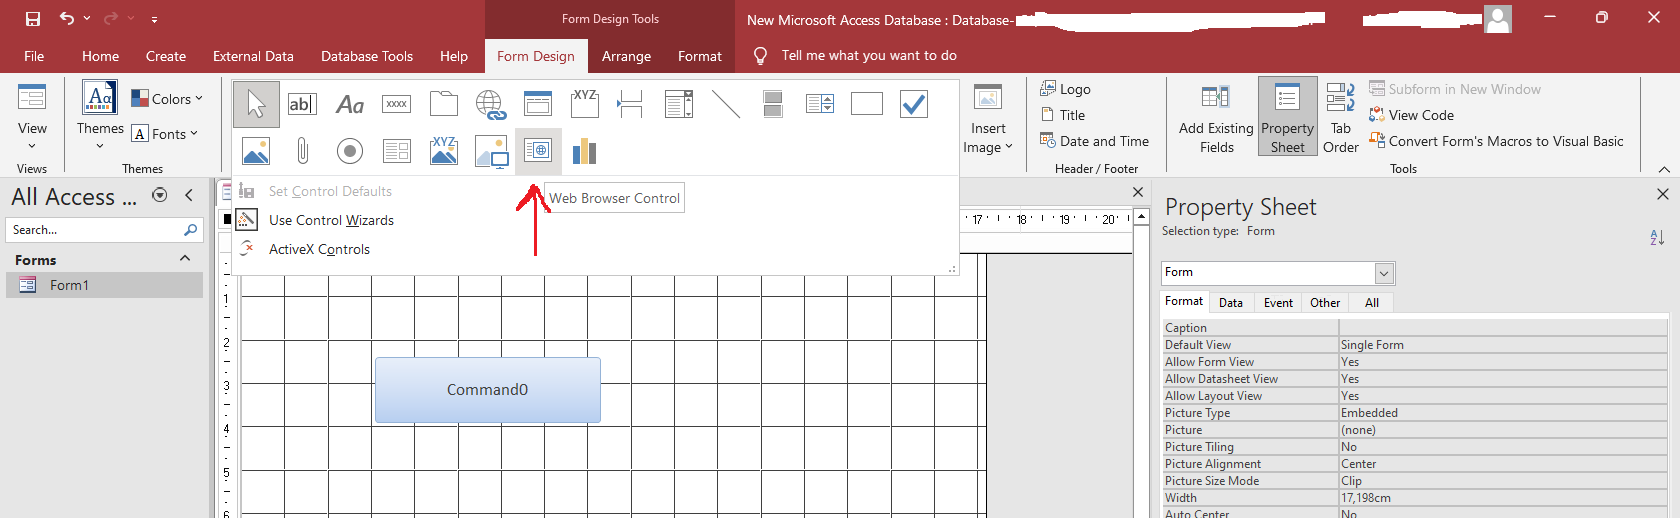Click the Title button in Header/Footer
The width and height of the screenshot is (1680, 518).
click(1063, 115)
